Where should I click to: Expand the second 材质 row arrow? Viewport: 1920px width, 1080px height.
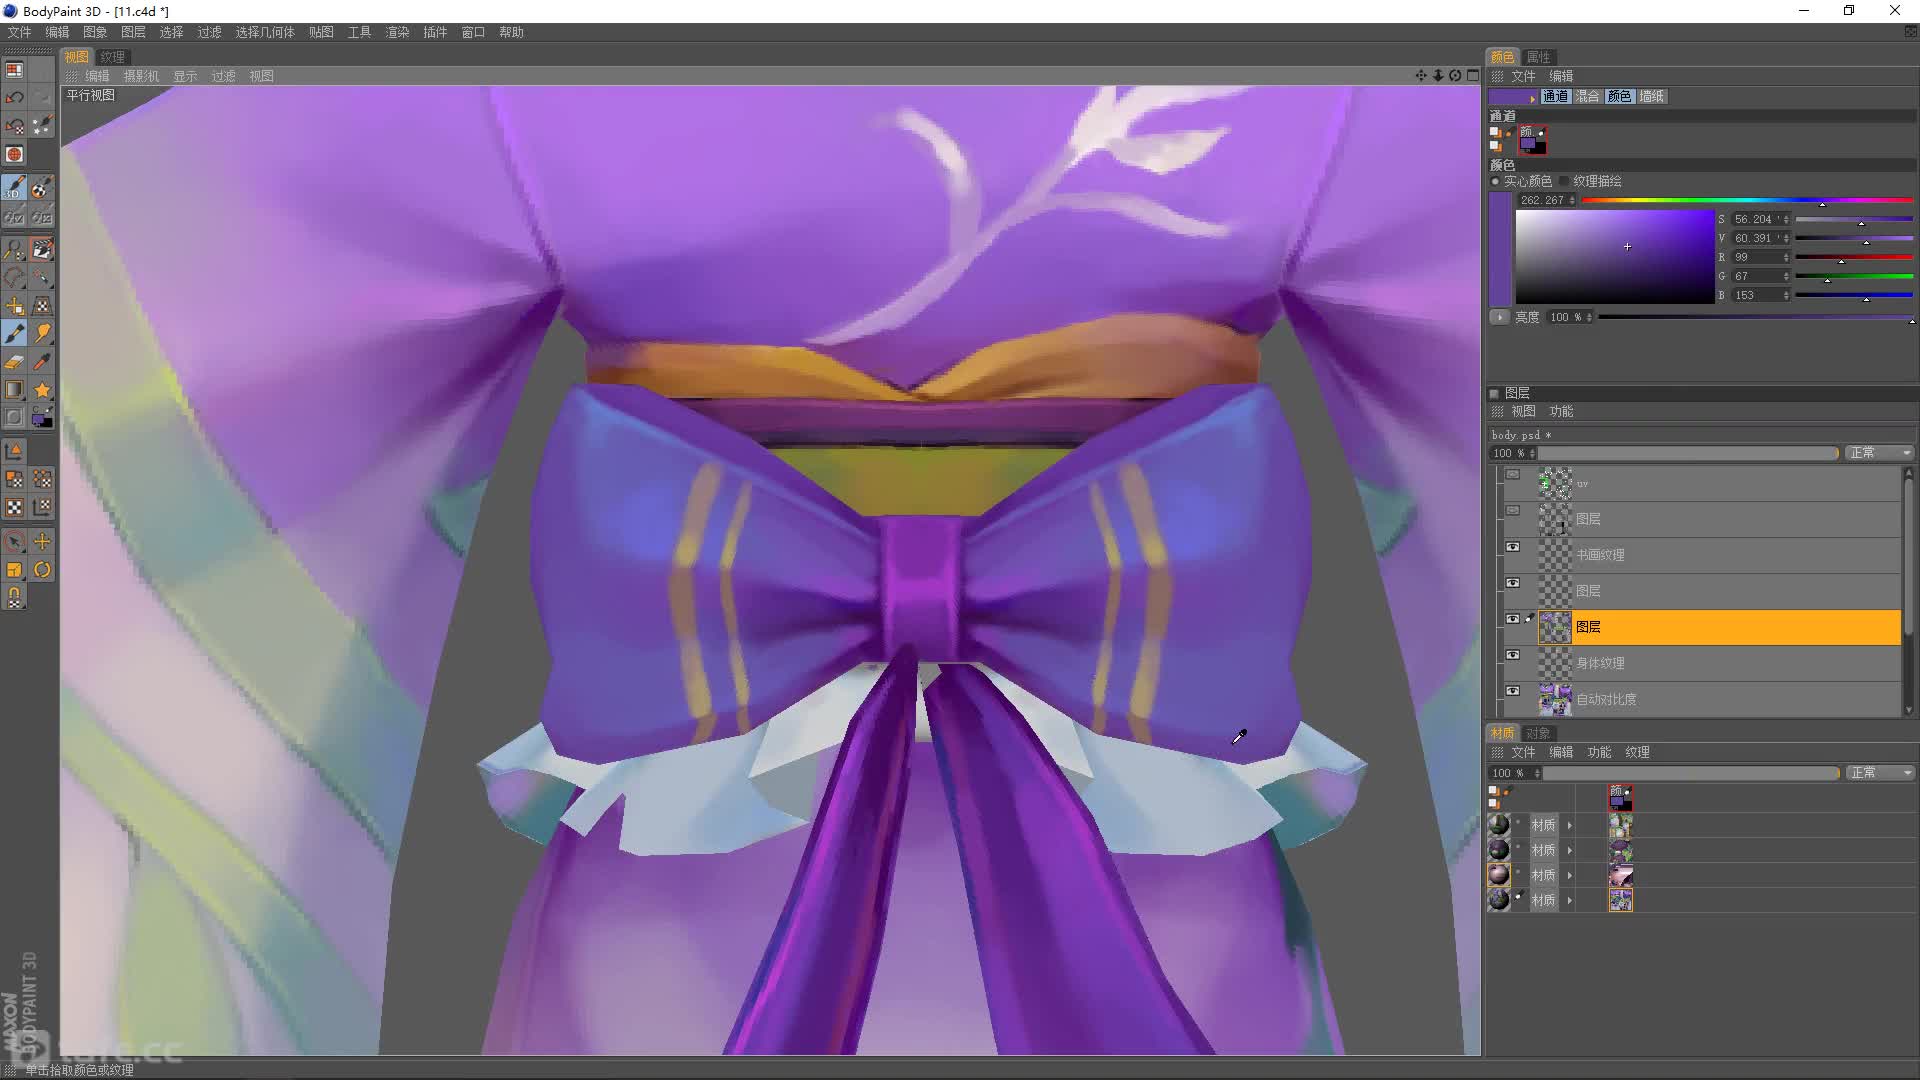[1570, 850]
